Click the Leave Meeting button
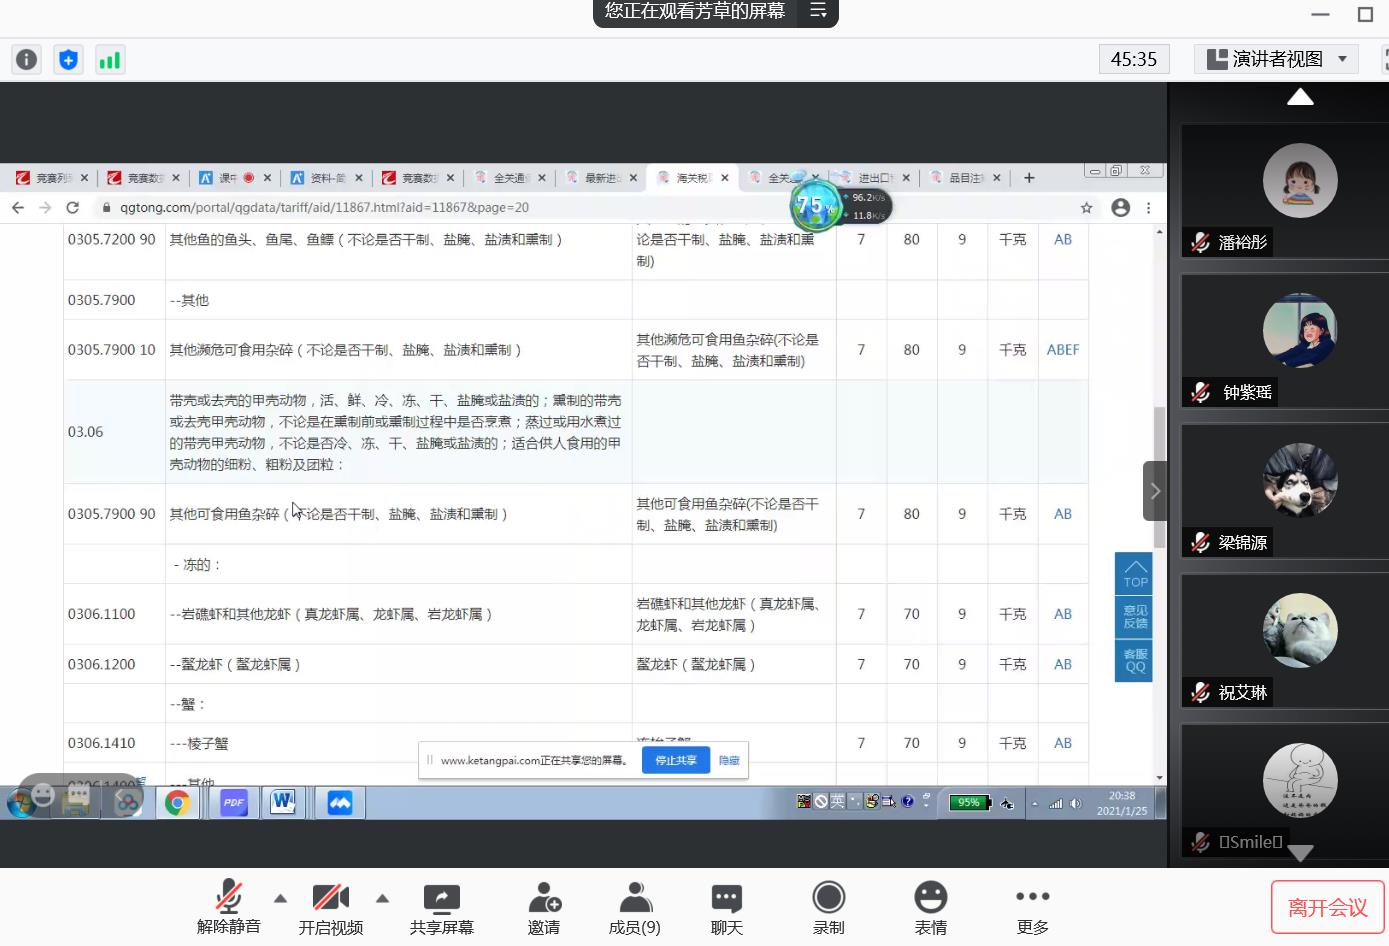This screenshot has height=946, width=1389. 1327,907
